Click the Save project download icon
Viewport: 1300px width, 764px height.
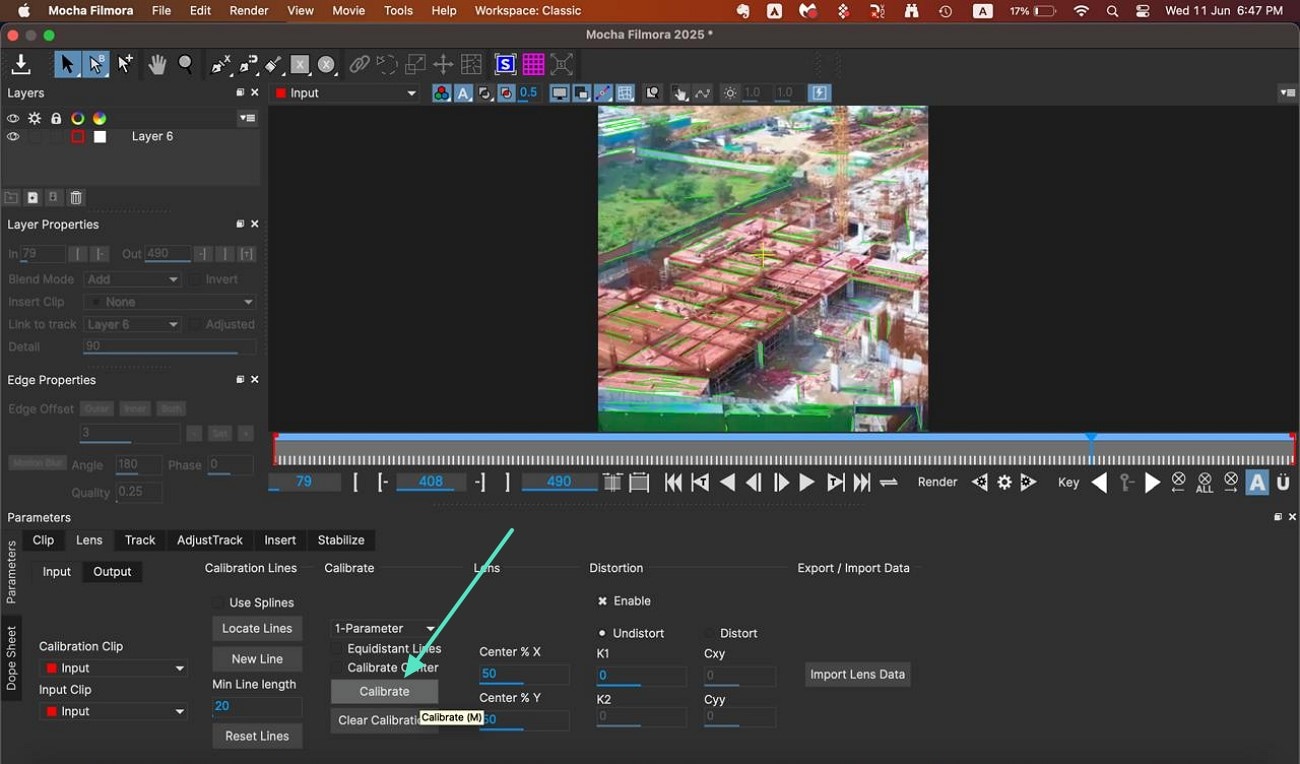pos(20,65)
